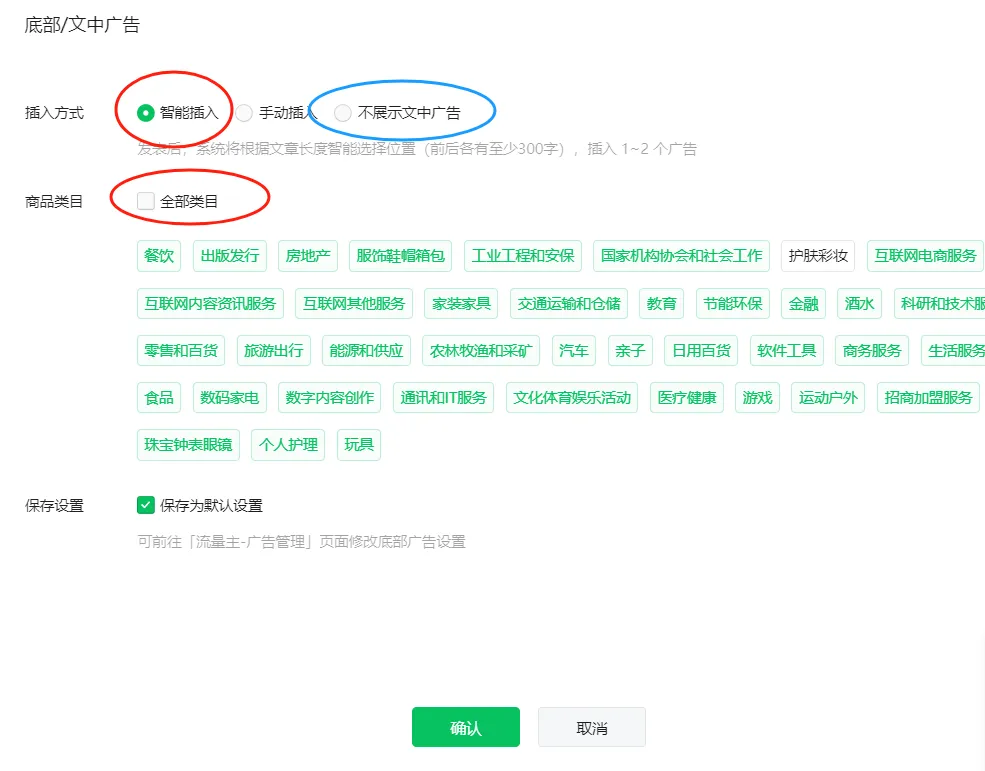Toggle the 互联网内容资讯服务 tag

tap(210, 303)
